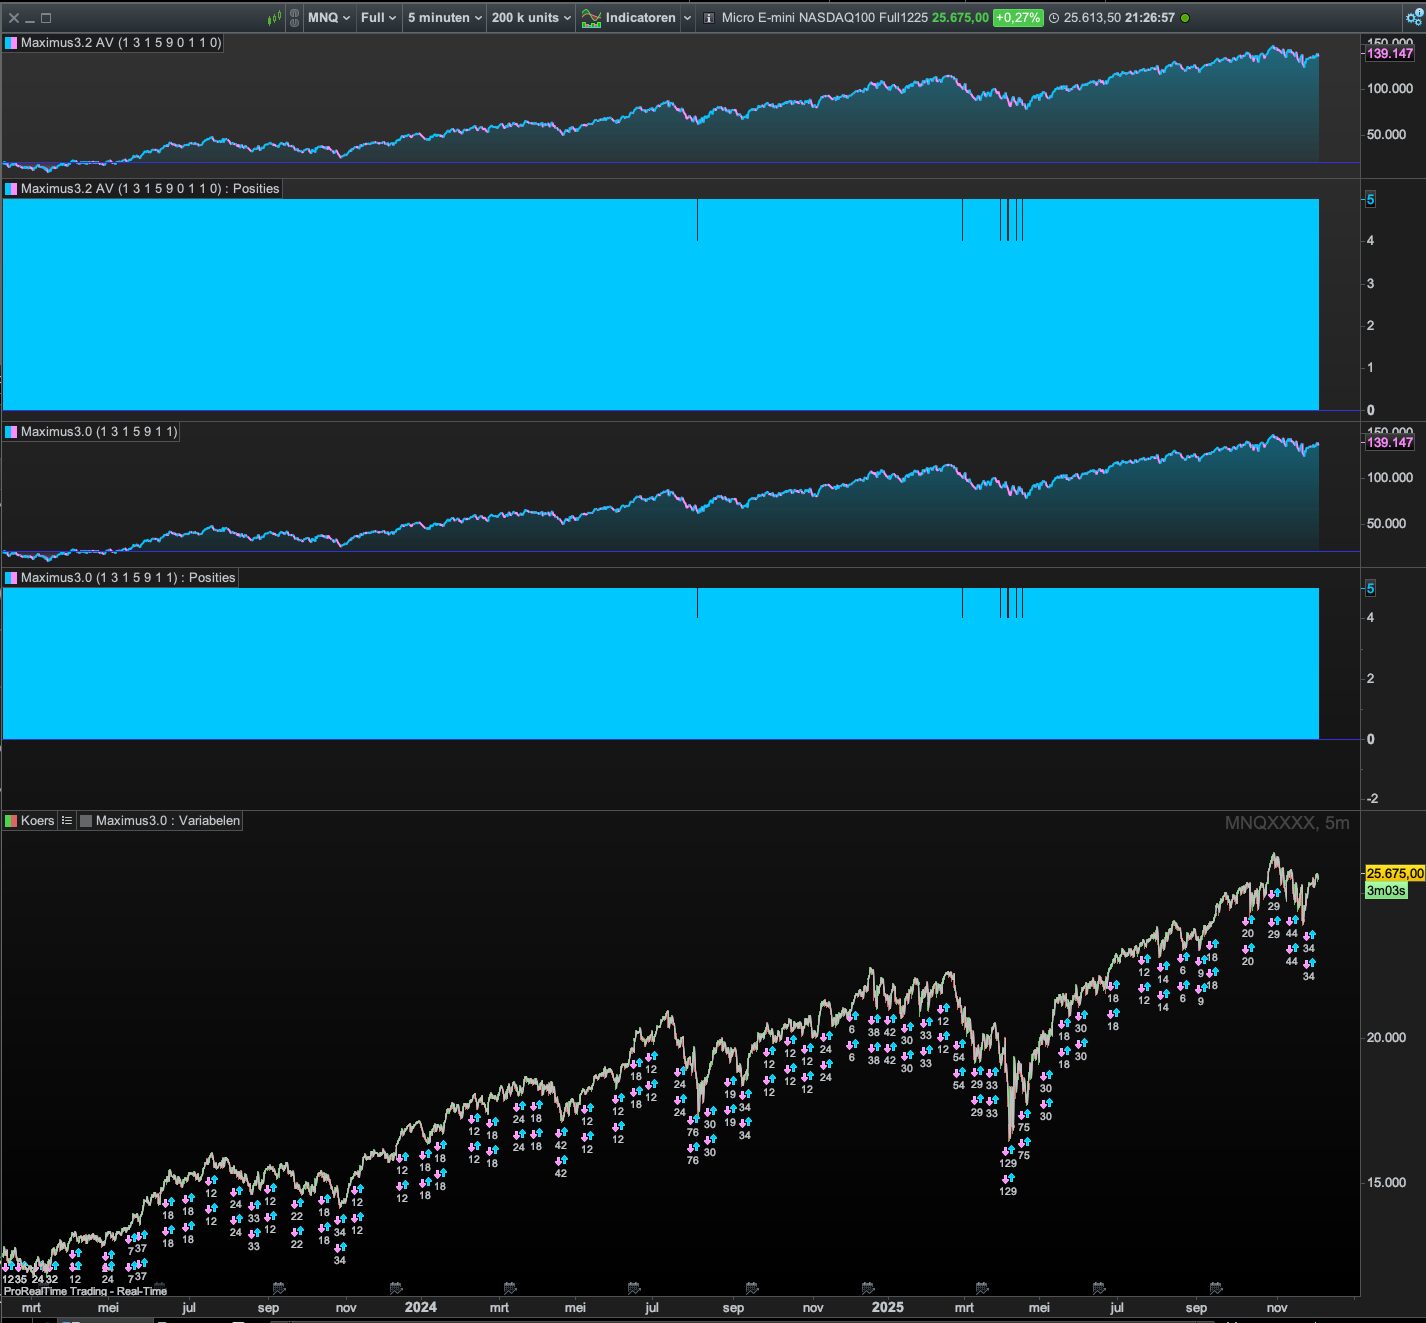
Task: Click the Maximus3.0 (1 3 1 5 9 1 1) label
Action: [99, 431]
